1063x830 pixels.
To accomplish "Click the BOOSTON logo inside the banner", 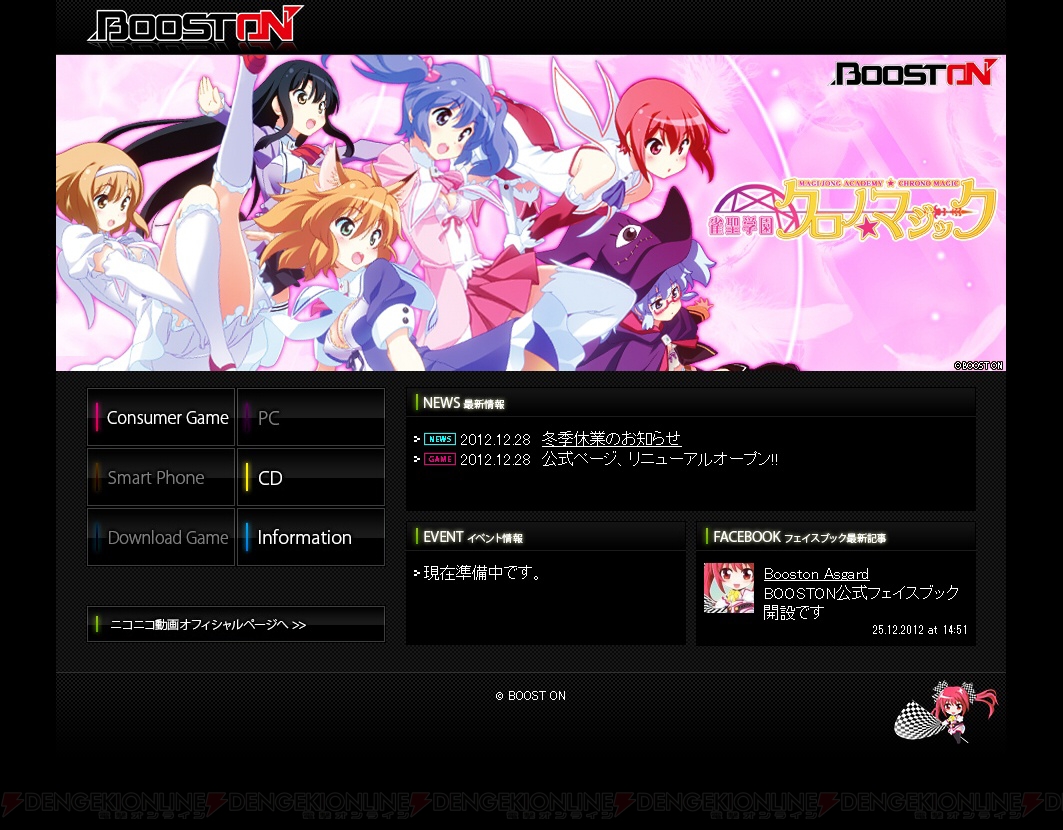I will 915,73.
